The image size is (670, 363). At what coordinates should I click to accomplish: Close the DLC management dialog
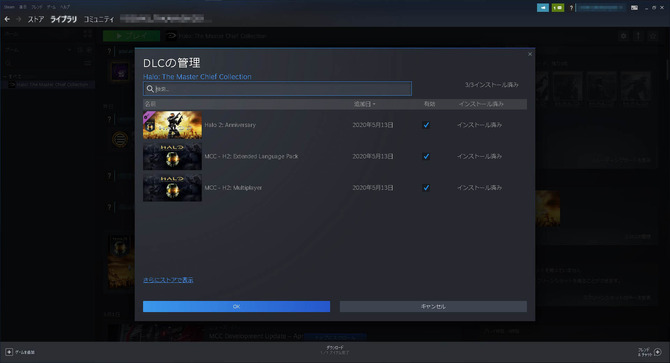click(530, 54)
